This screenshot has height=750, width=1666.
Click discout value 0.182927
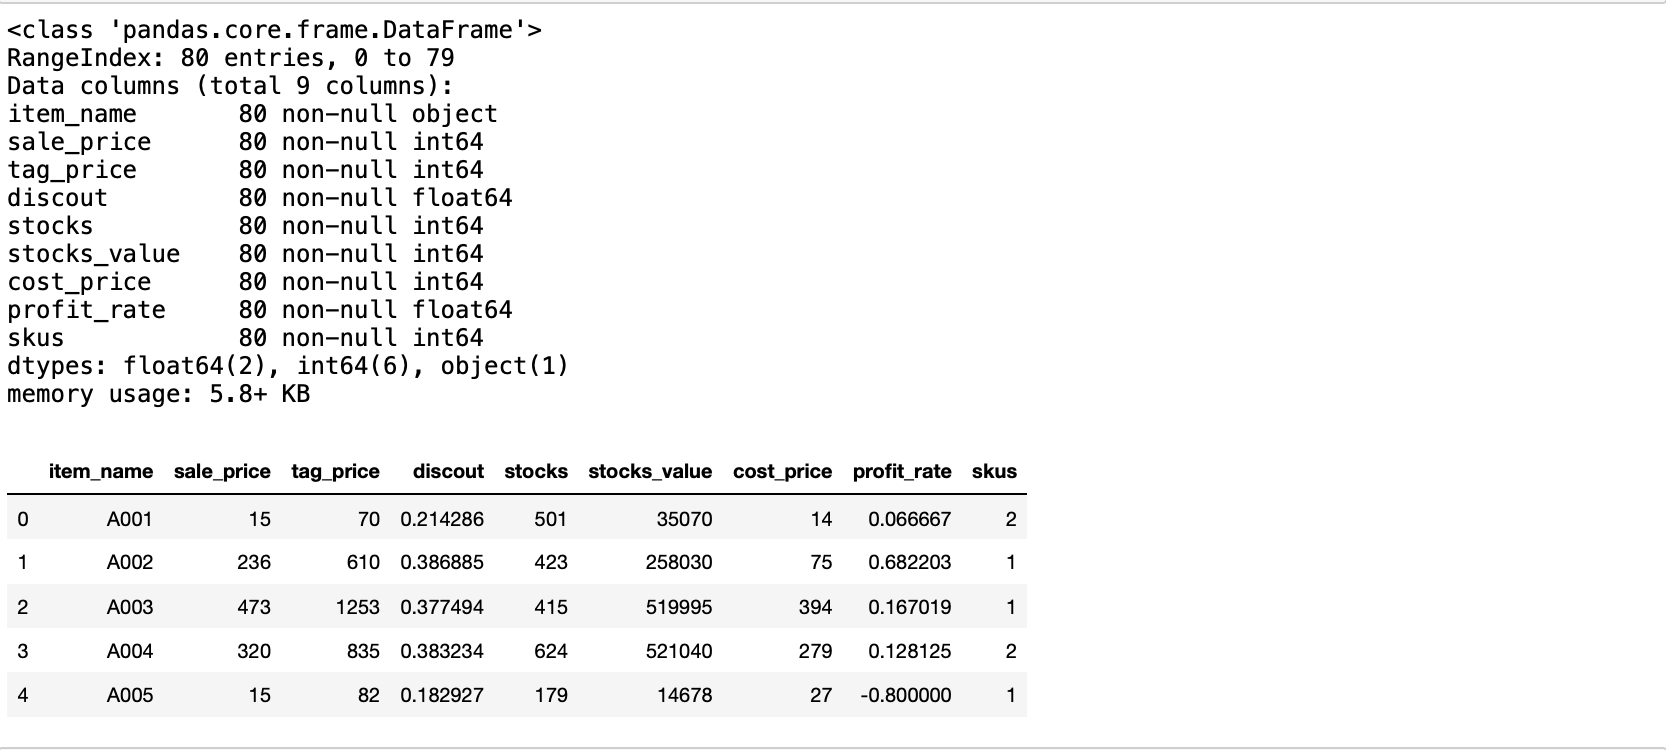(442, 695)
